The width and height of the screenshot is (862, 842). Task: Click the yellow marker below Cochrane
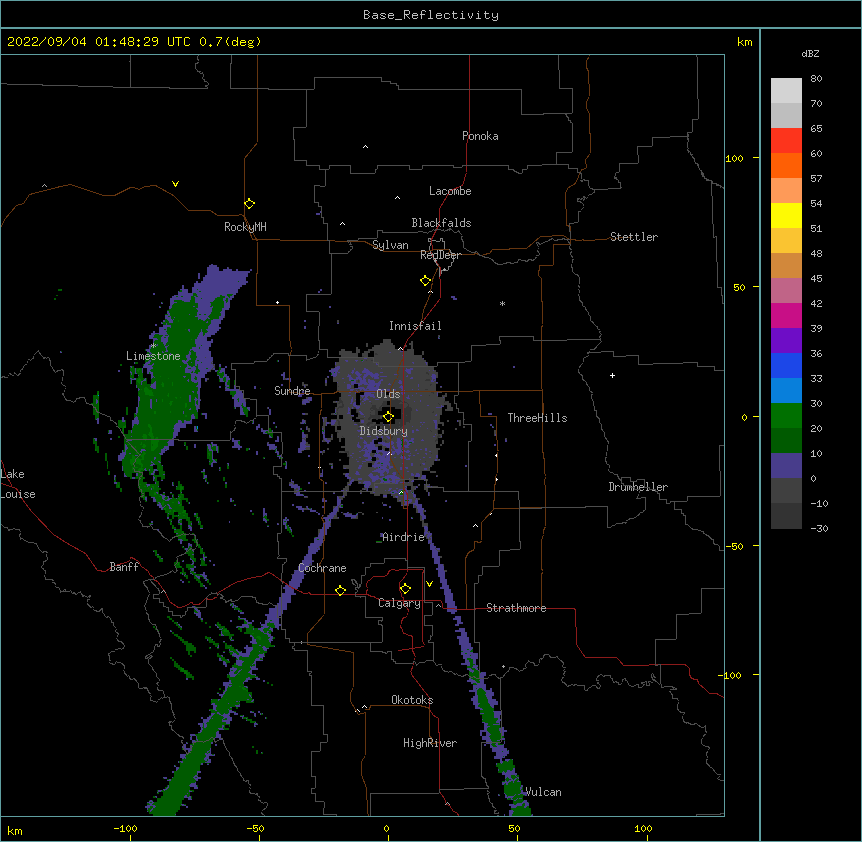pyautogui.click(x=340, y=590)
